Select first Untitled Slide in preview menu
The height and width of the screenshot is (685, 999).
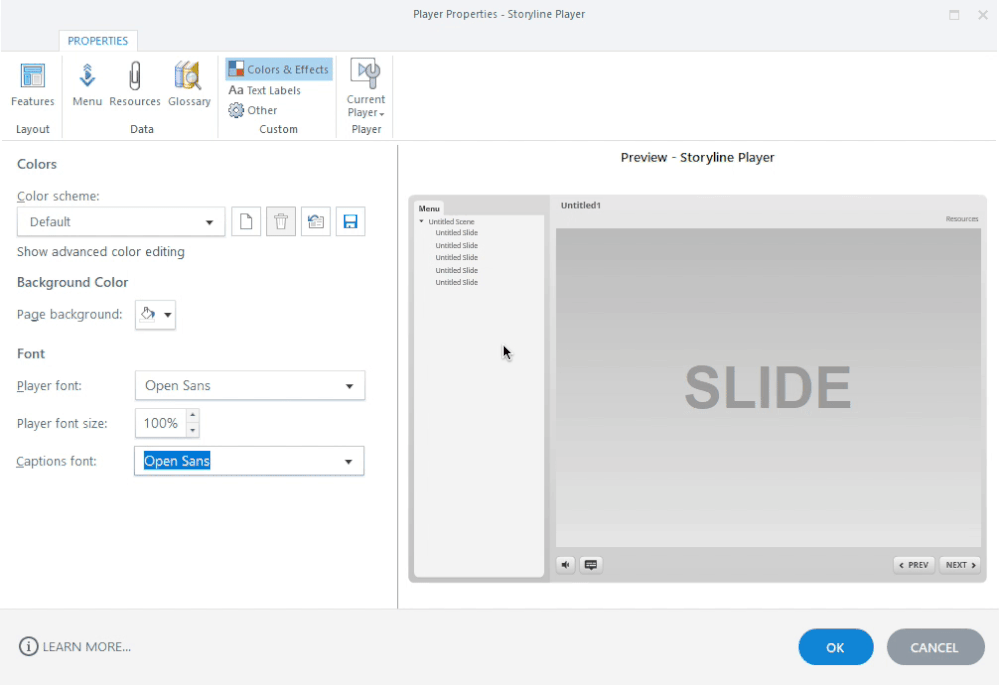456,233
